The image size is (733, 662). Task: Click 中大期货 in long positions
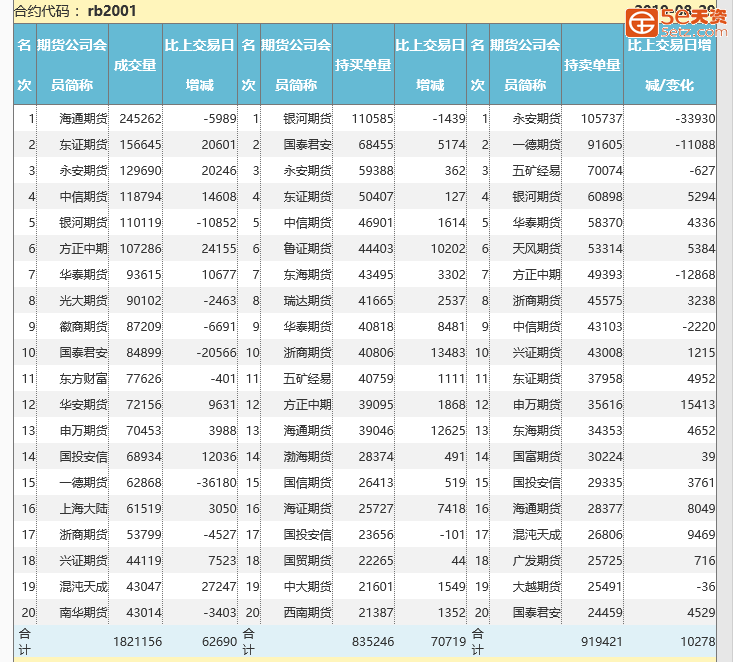pos(307,587)
